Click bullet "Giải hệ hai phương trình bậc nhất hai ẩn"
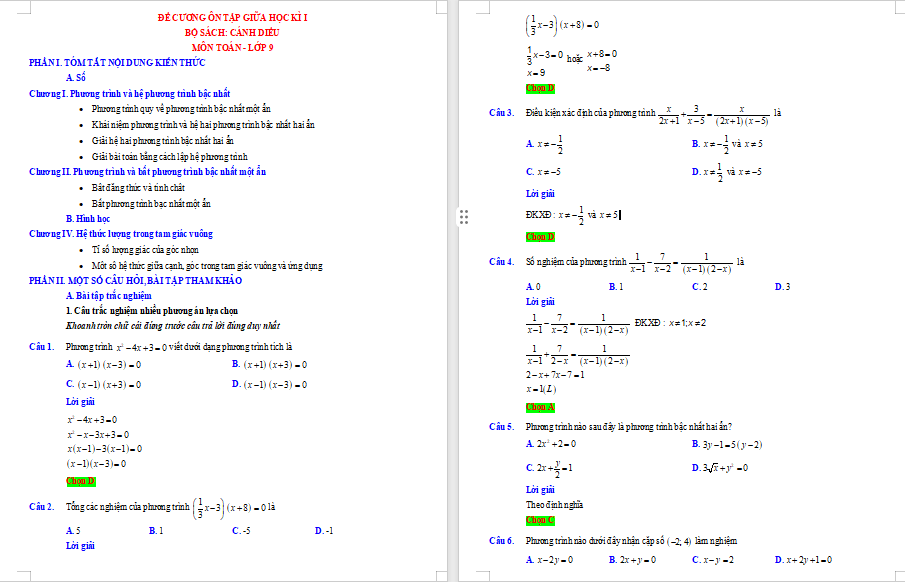The image size is (905, 582). [x=163, y=141]
